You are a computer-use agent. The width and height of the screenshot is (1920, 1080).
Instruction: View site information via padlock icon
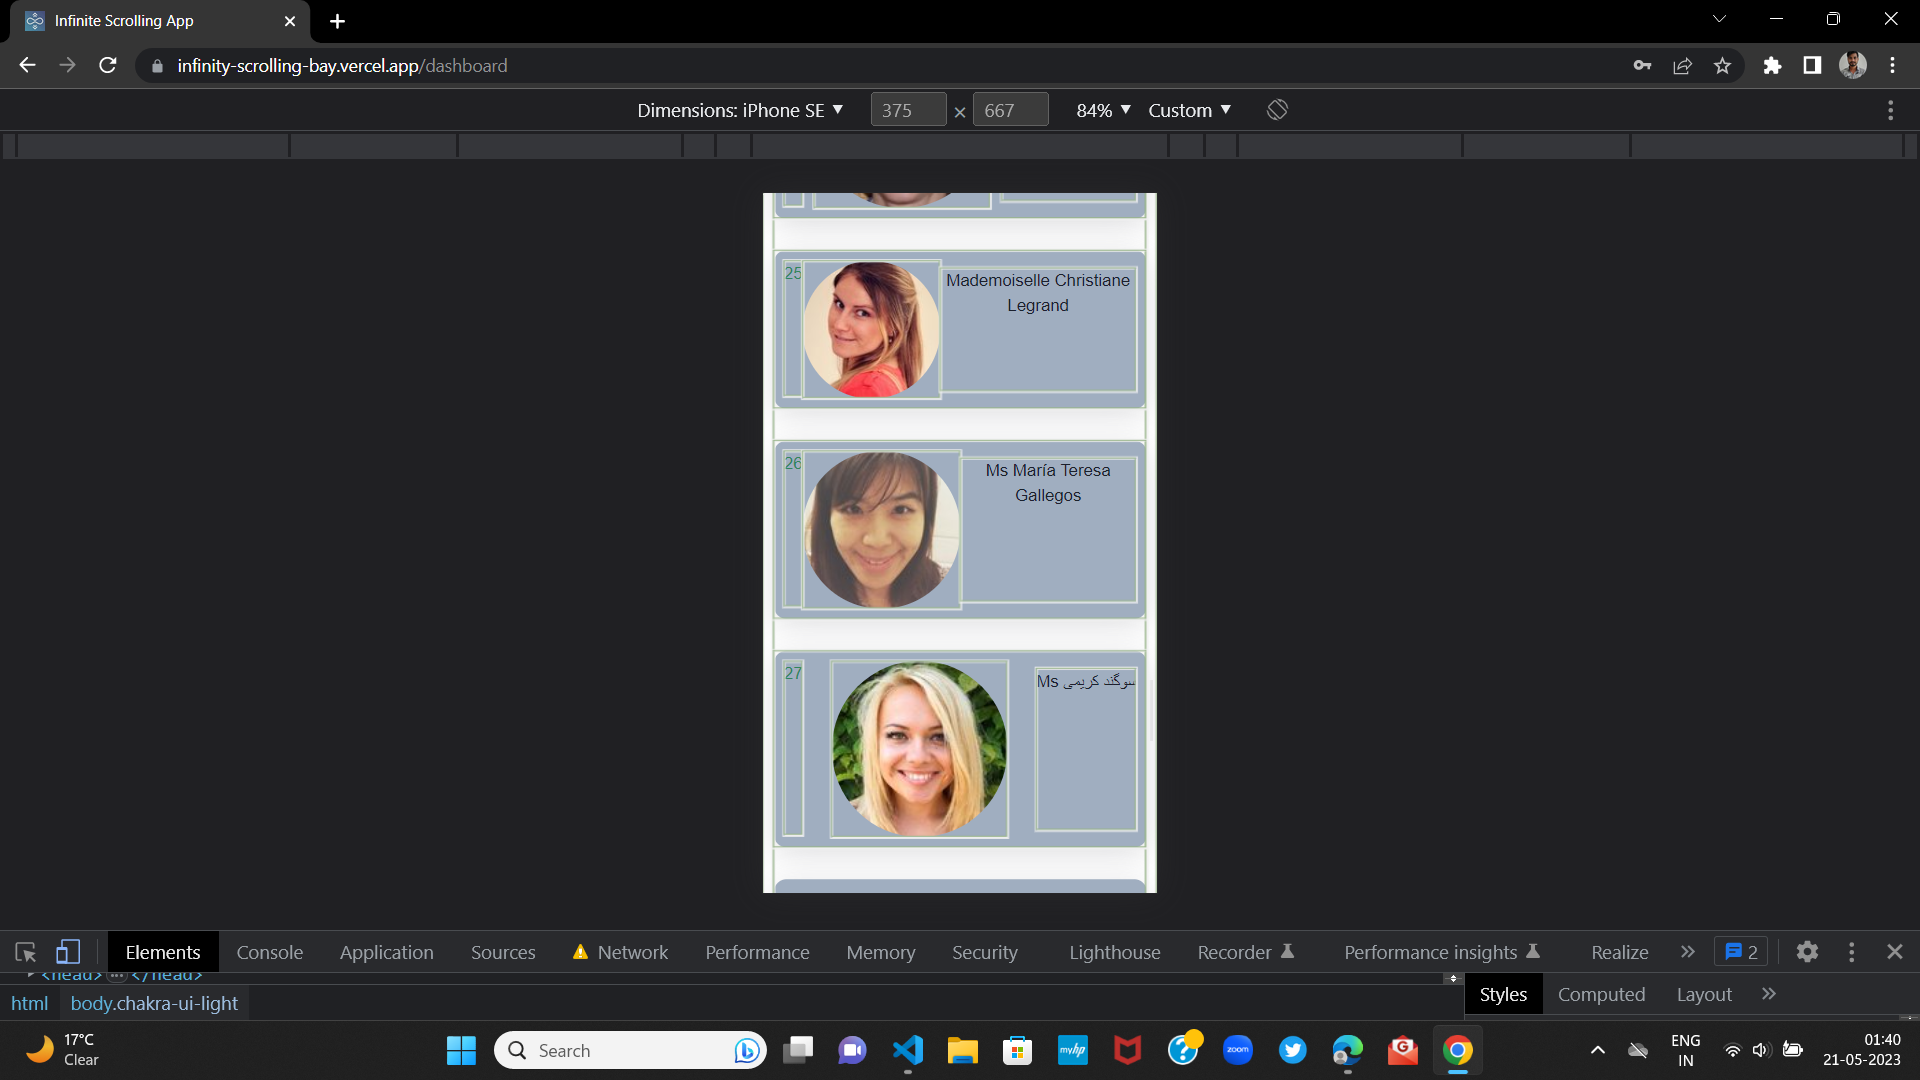(x=157, y=65)
